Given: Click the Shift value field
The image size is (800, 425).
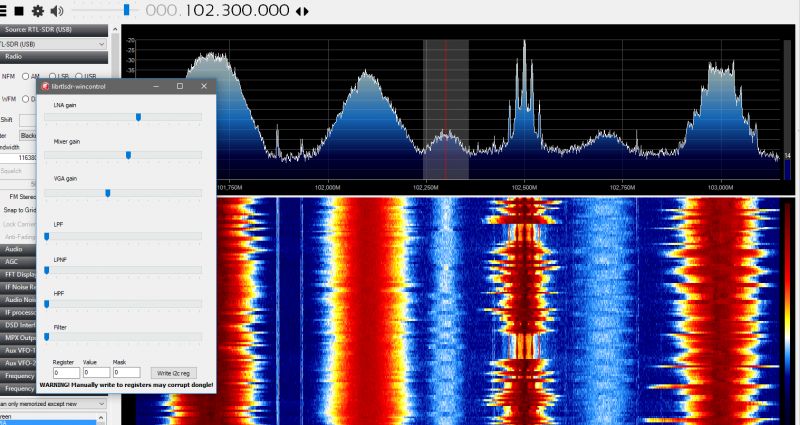Looking at the screenshot, I should point(28,120).
